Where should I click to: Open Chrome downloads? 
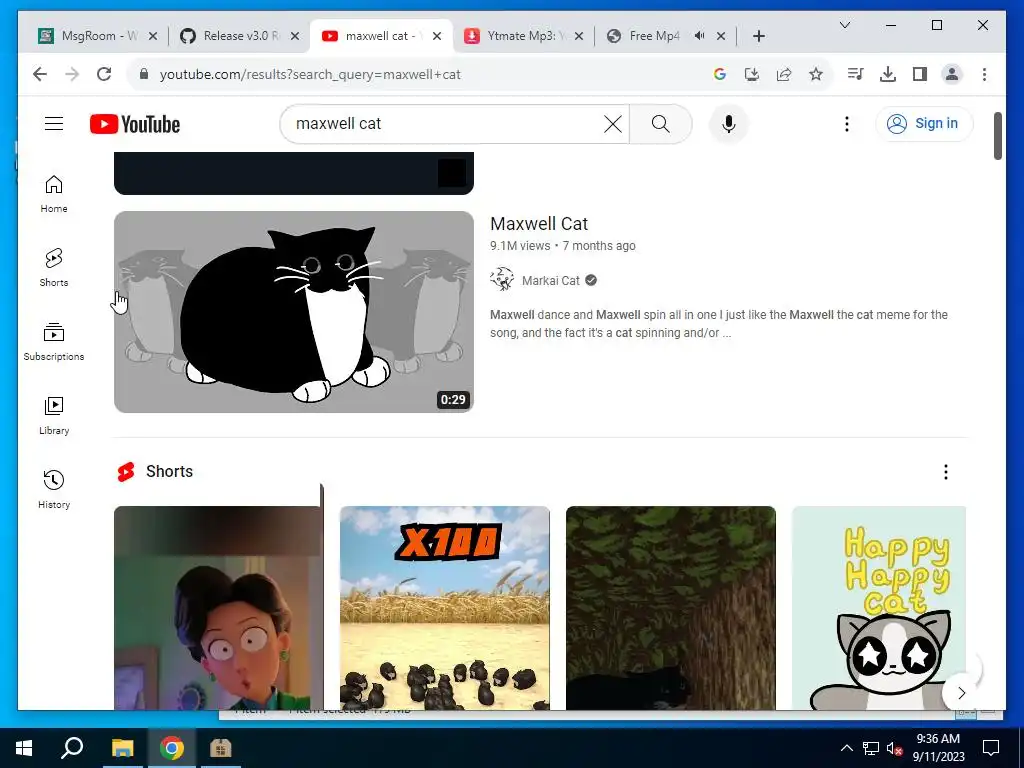tap(888, 74)
